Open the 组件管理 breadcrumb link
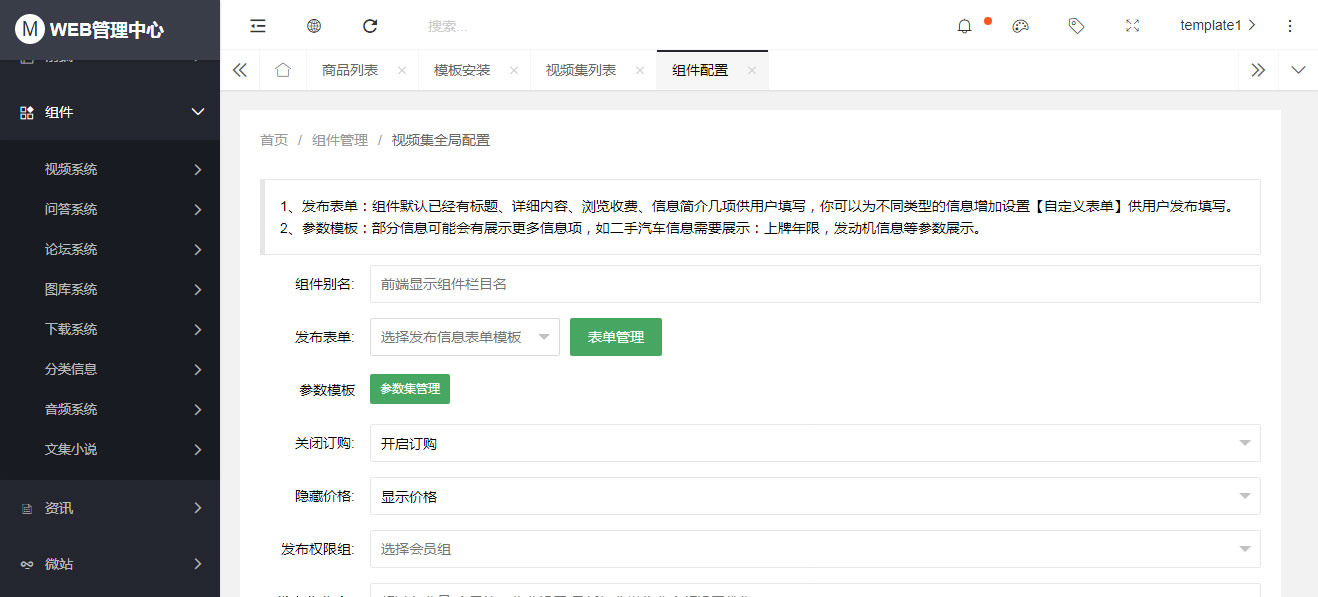 (x=340, y=140)
